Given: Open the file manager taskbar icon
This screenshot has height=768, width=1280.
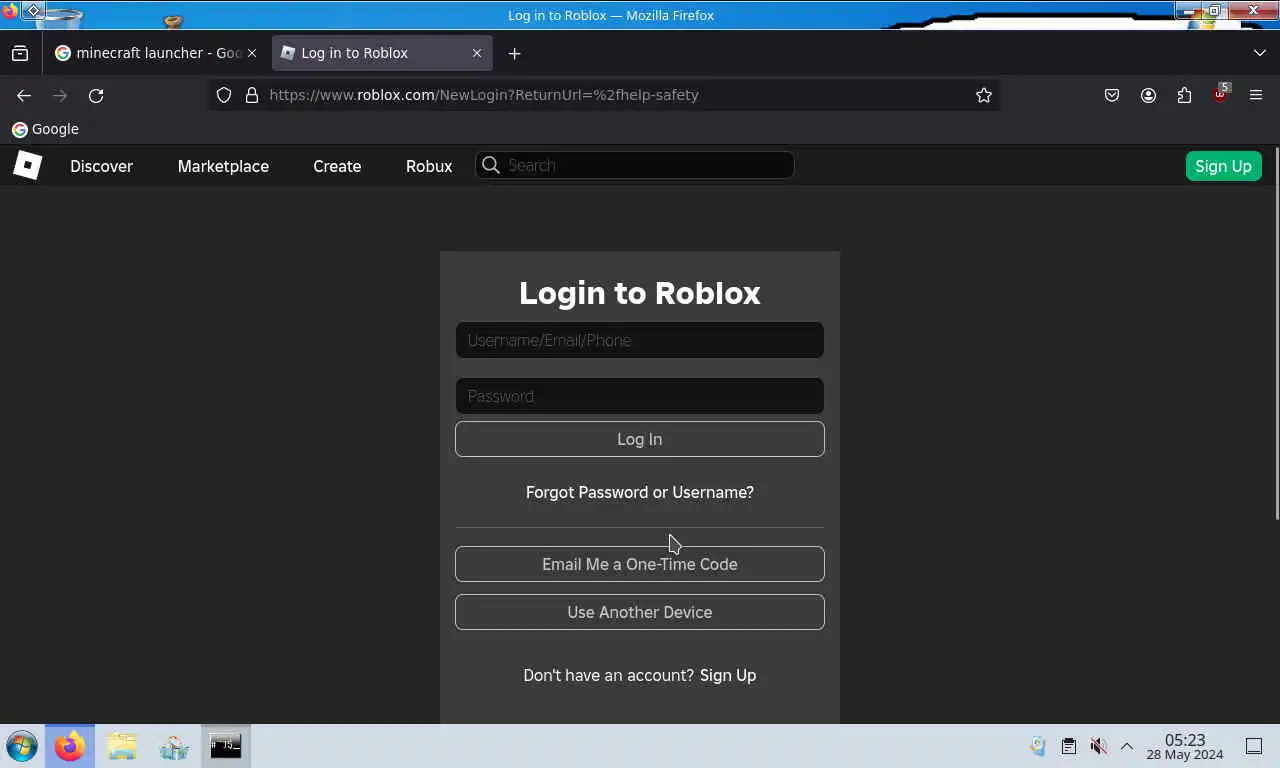Looking at the screenshot, I should point(122,746).
